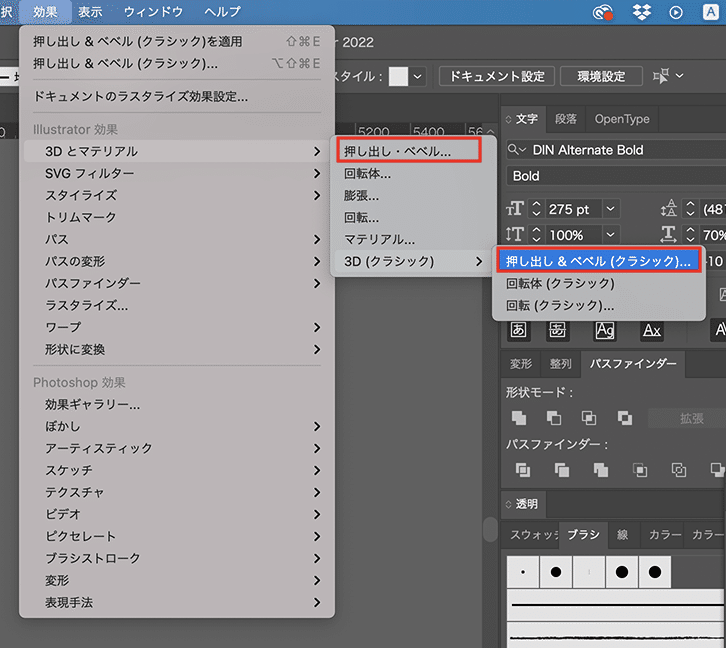This screenshot has height=648, width=726.
Task: Open the 275 pt font size dropdown
Action: [611, 209]
